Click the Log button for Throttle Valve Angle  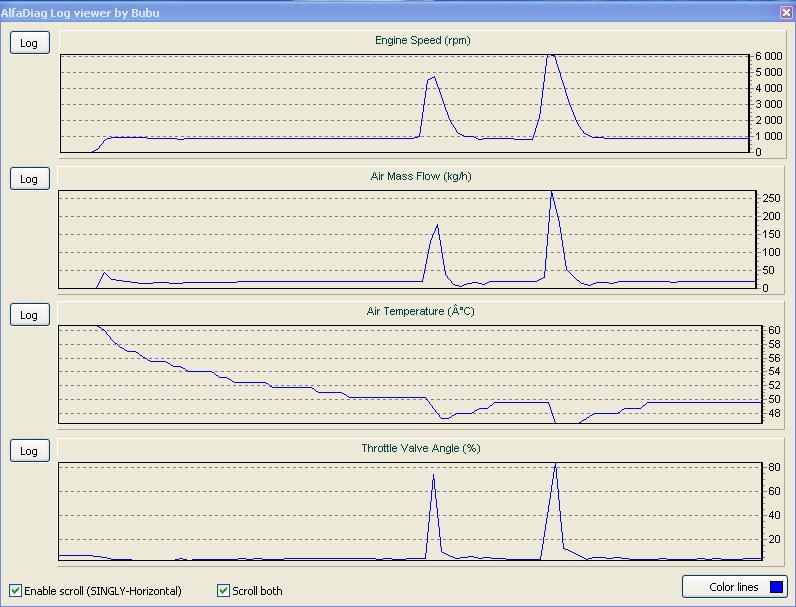click(30, 451)
